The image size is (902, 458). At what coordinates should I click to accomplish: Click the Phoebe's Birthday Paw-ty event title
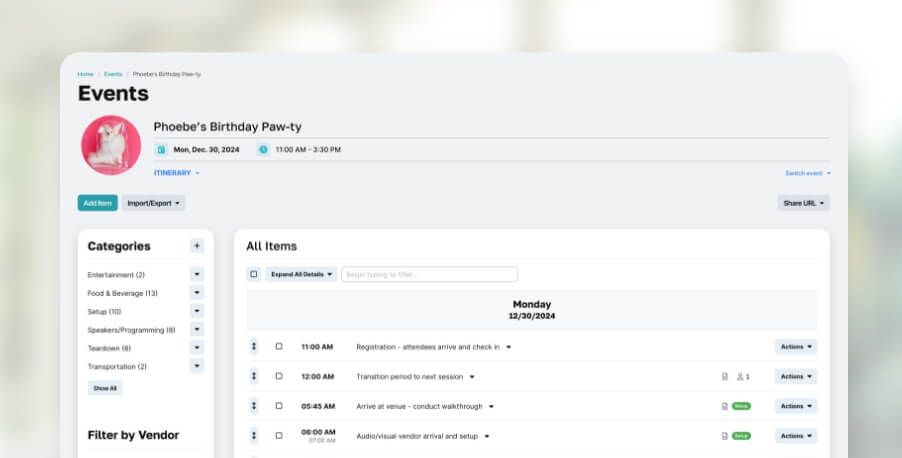click(227, 127)
